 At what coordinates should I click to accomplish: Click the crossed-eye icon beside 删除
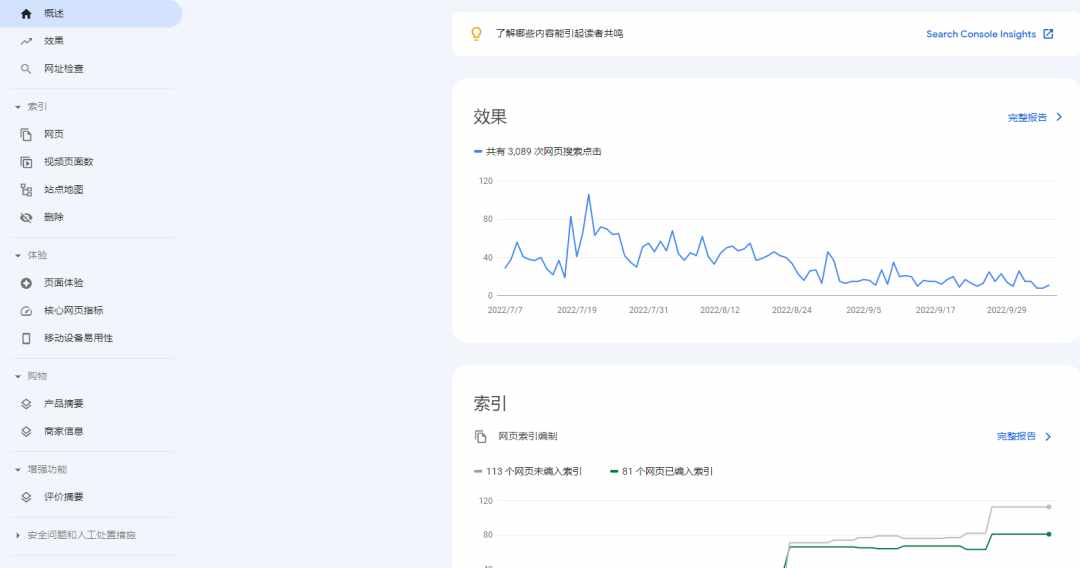(x=26, y=218)
